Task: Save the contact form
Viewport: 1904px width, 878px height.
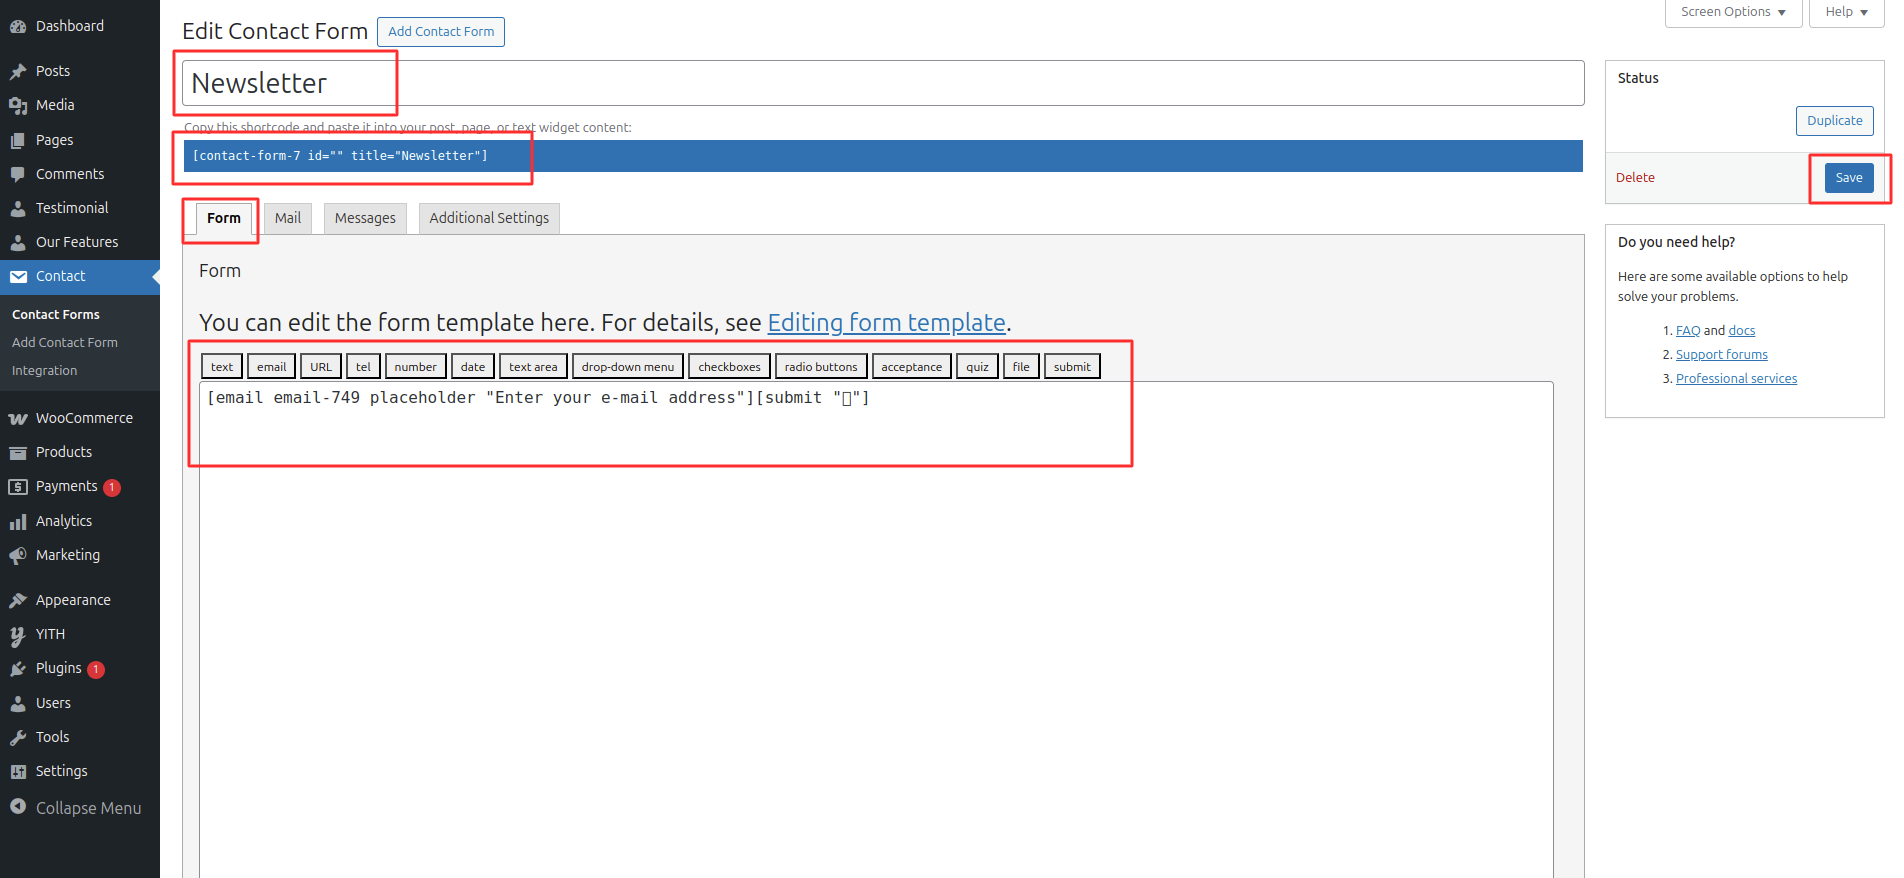Action: coord(1849,178)
